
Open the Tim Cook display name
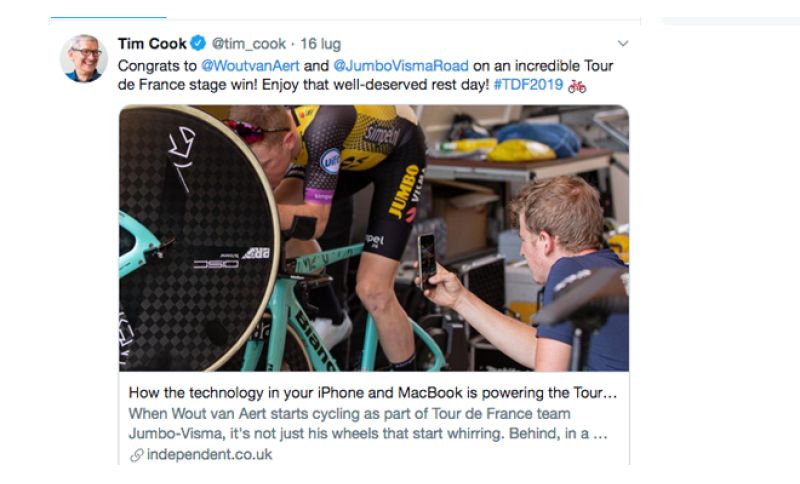[152, 44]
